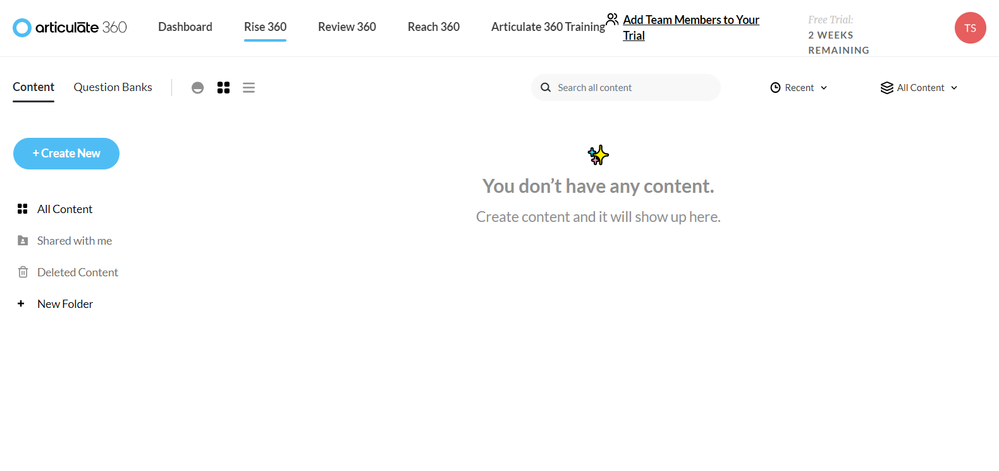Click the Create New button
The width and height of the screenshot is (999, 471).
(x=66, y=154)
